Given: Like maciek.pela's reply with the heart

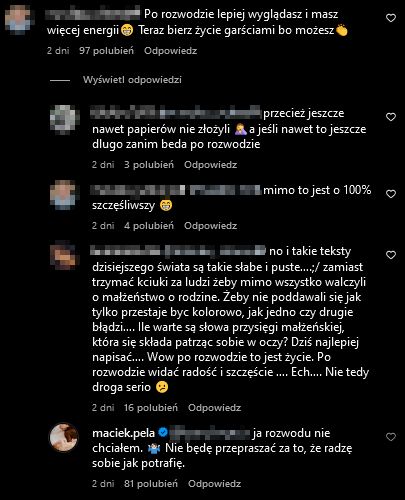Looking at the screenshot, I should 391,437.
